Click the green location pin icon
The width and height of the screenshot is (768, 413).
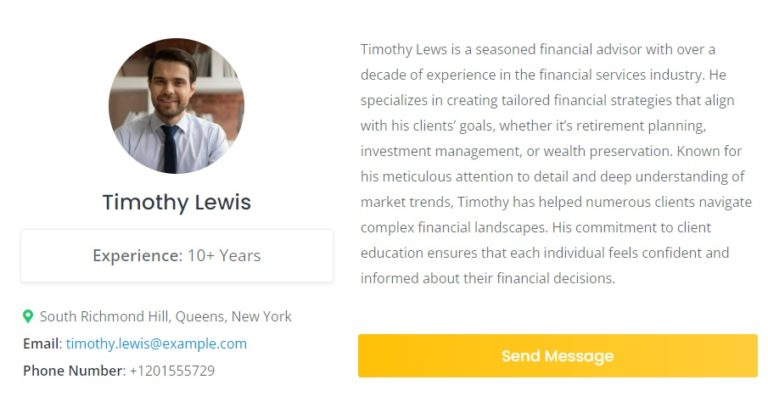pyautogui.click(x=28, y=317)
